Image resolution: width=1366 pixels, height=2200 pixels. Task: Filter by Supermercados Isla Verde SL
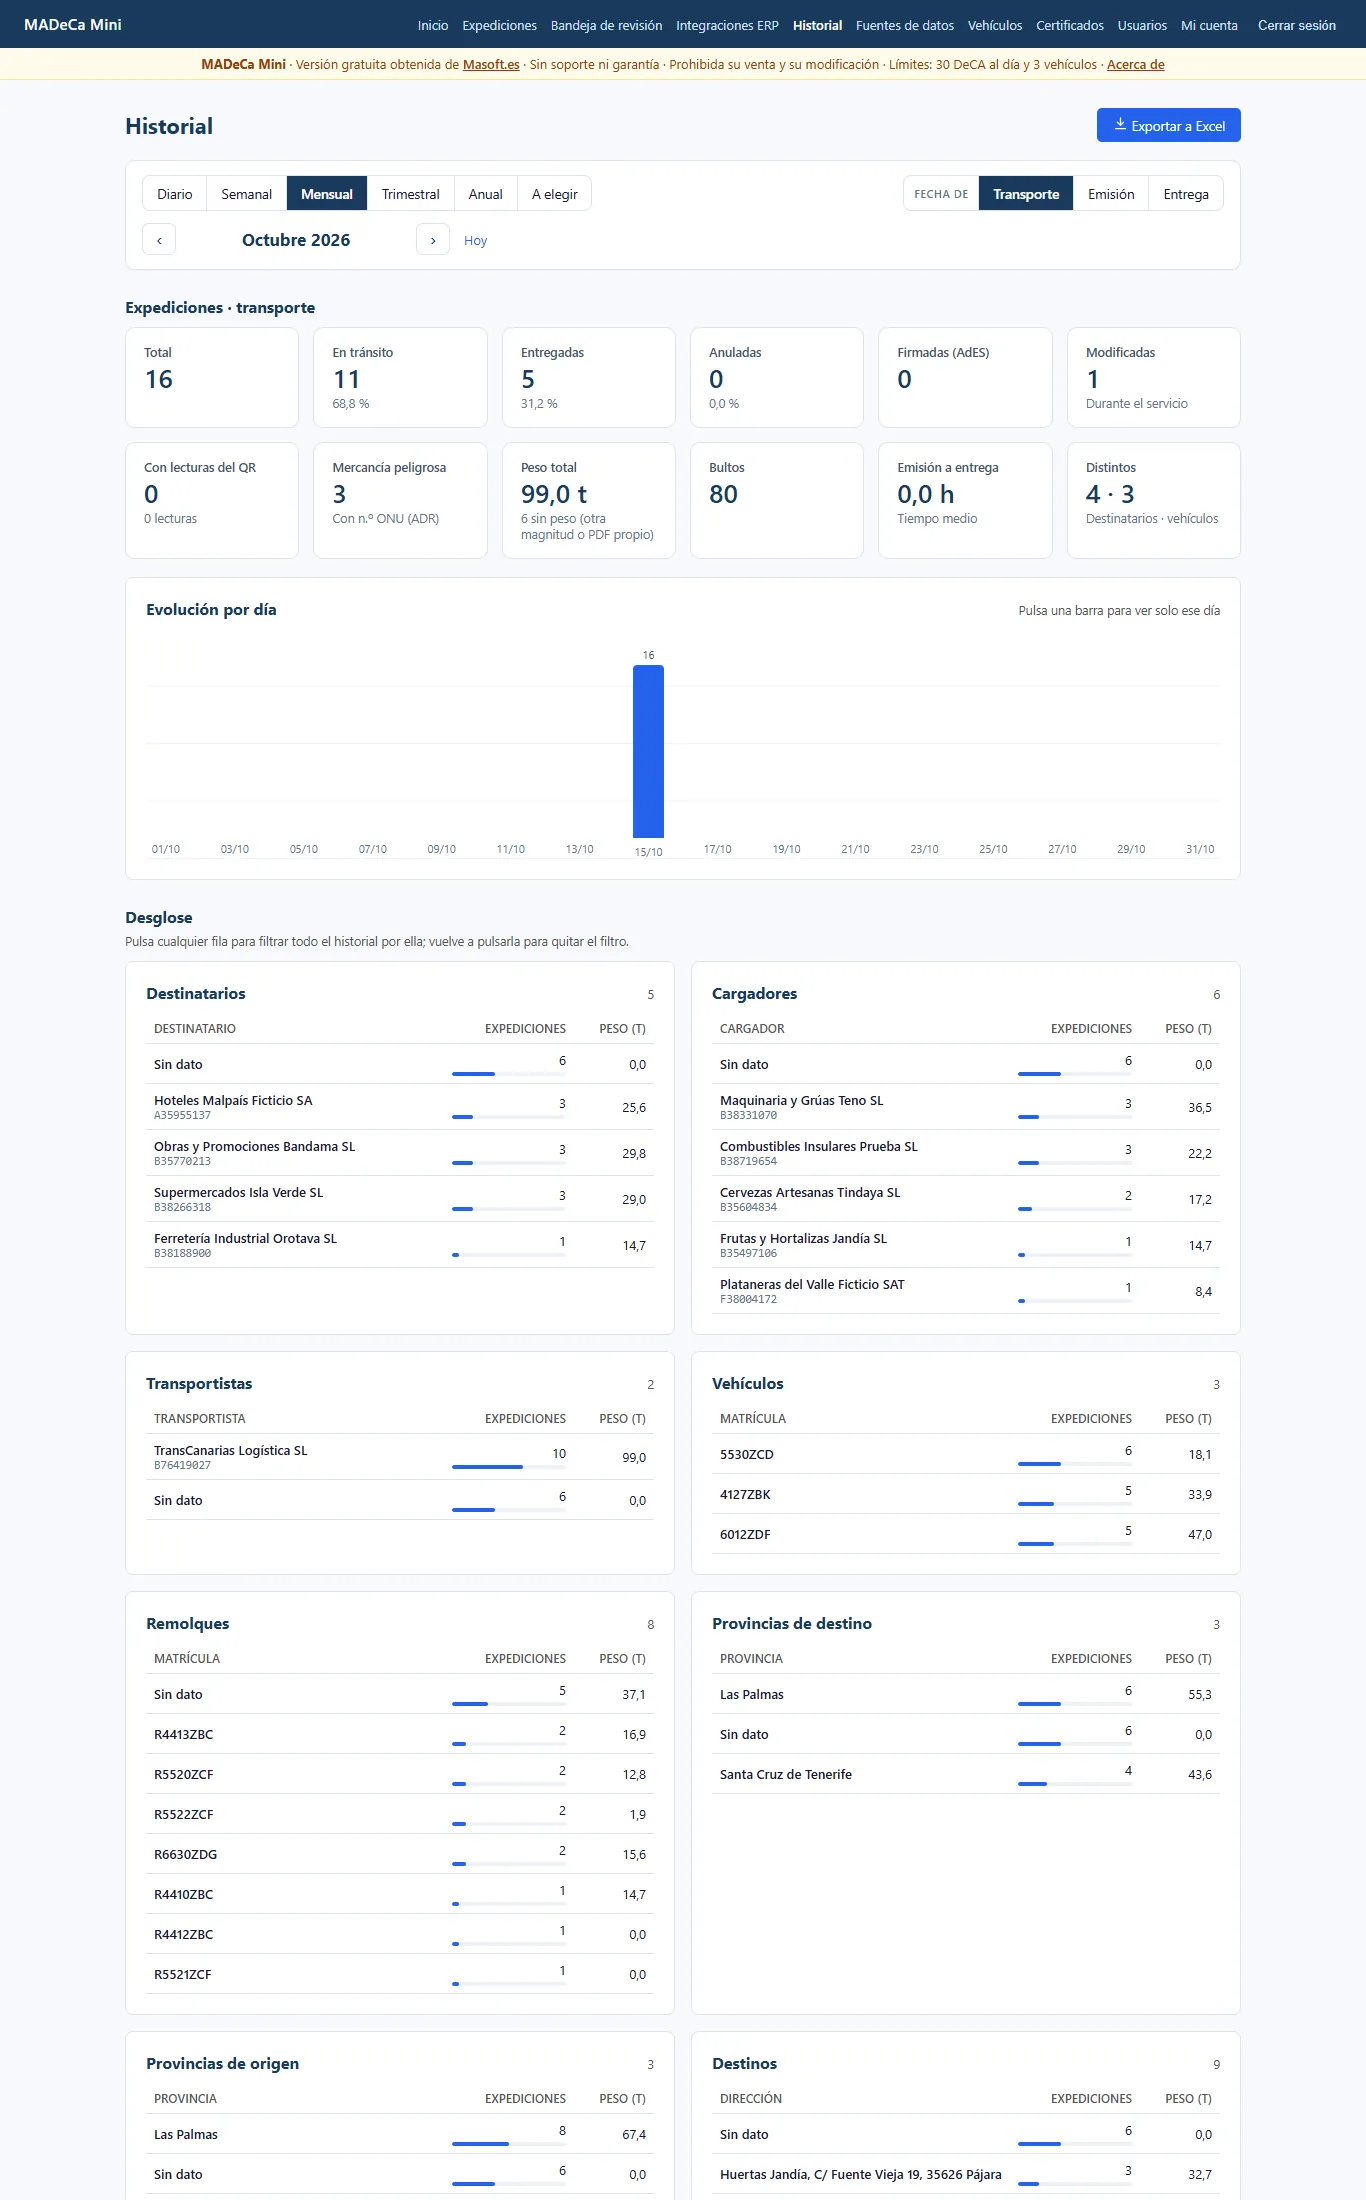tap(400, 1199)
